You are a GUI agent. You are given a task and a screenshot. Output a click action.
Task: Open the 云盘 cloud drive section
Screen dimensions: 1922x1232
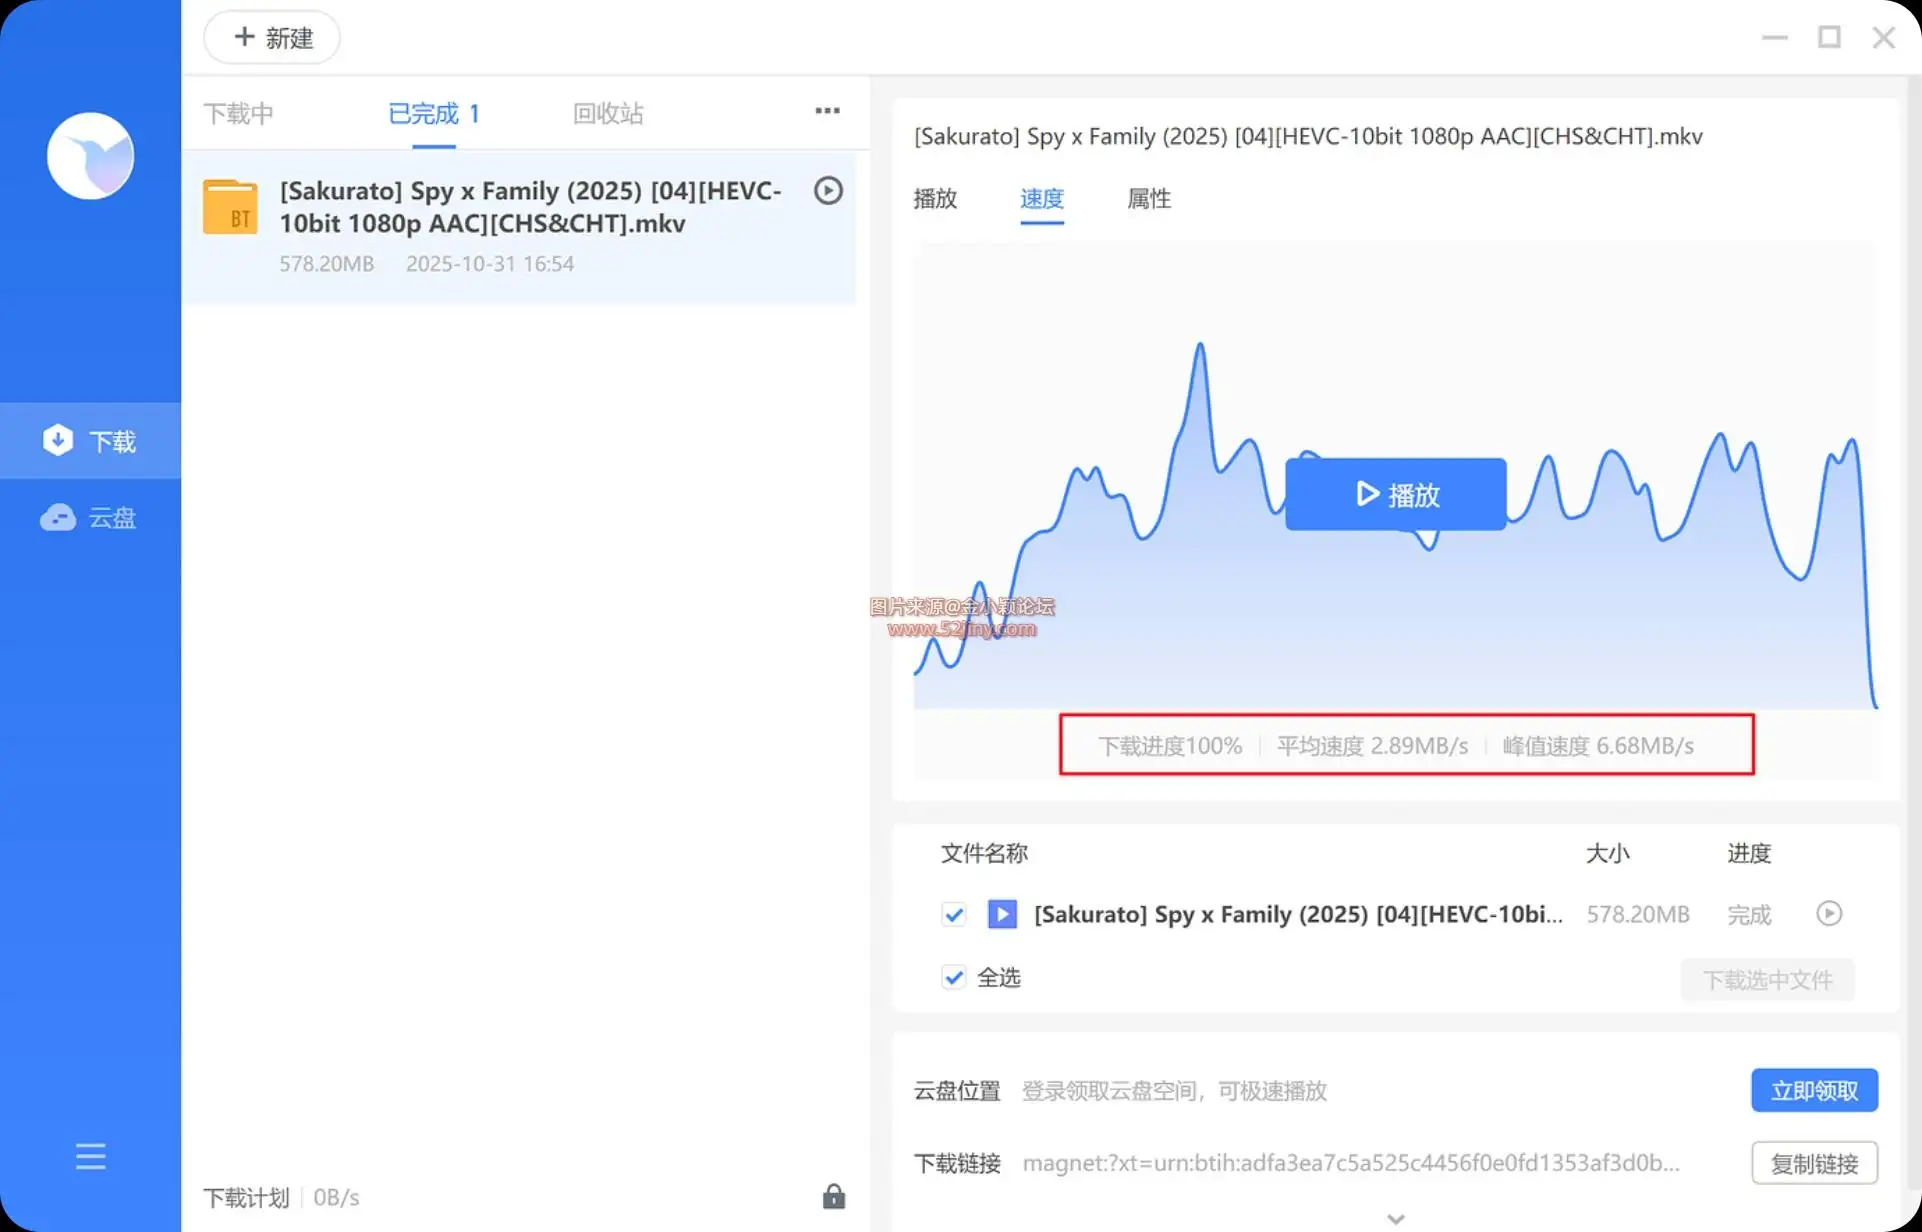[89, 517]
